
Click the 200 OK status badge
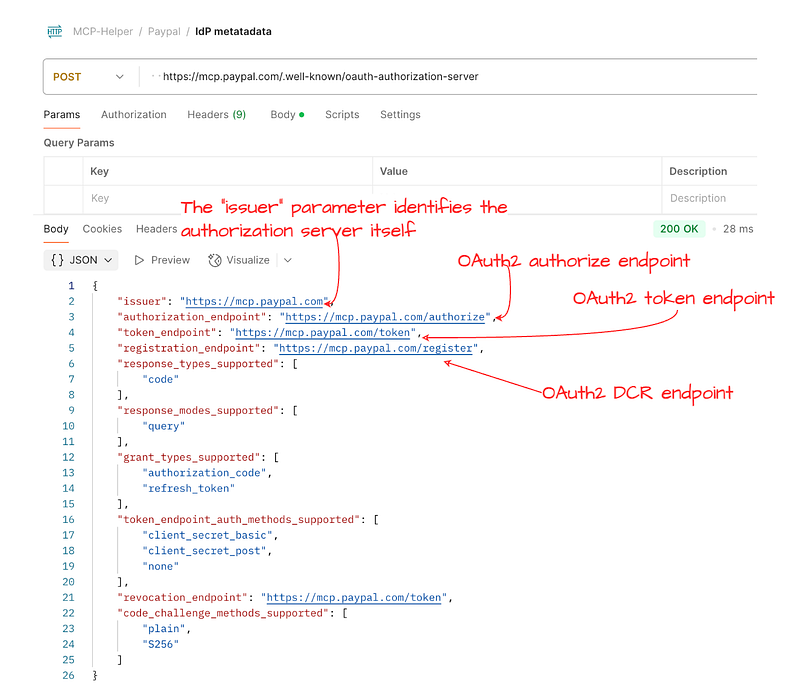click(x=679, y=229)
